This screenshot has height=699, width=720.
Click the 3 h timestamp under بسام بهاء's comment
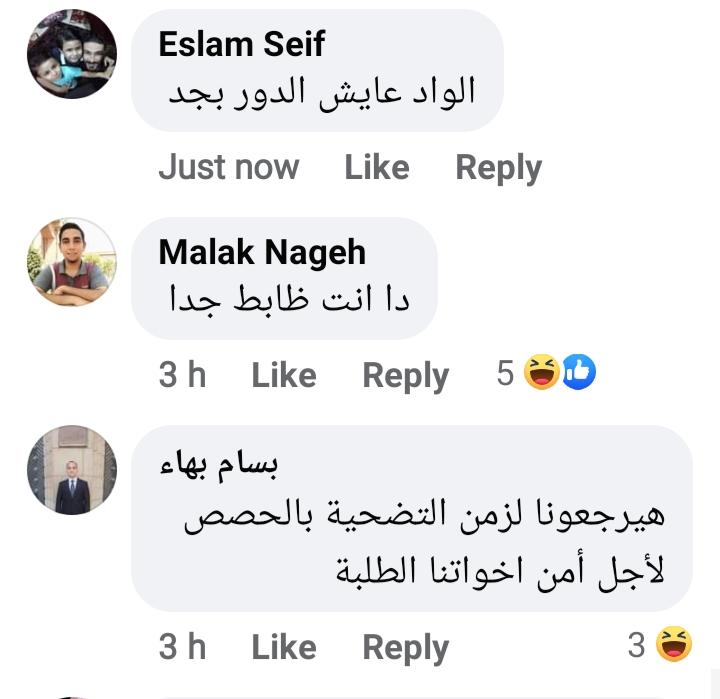(182, 647)
